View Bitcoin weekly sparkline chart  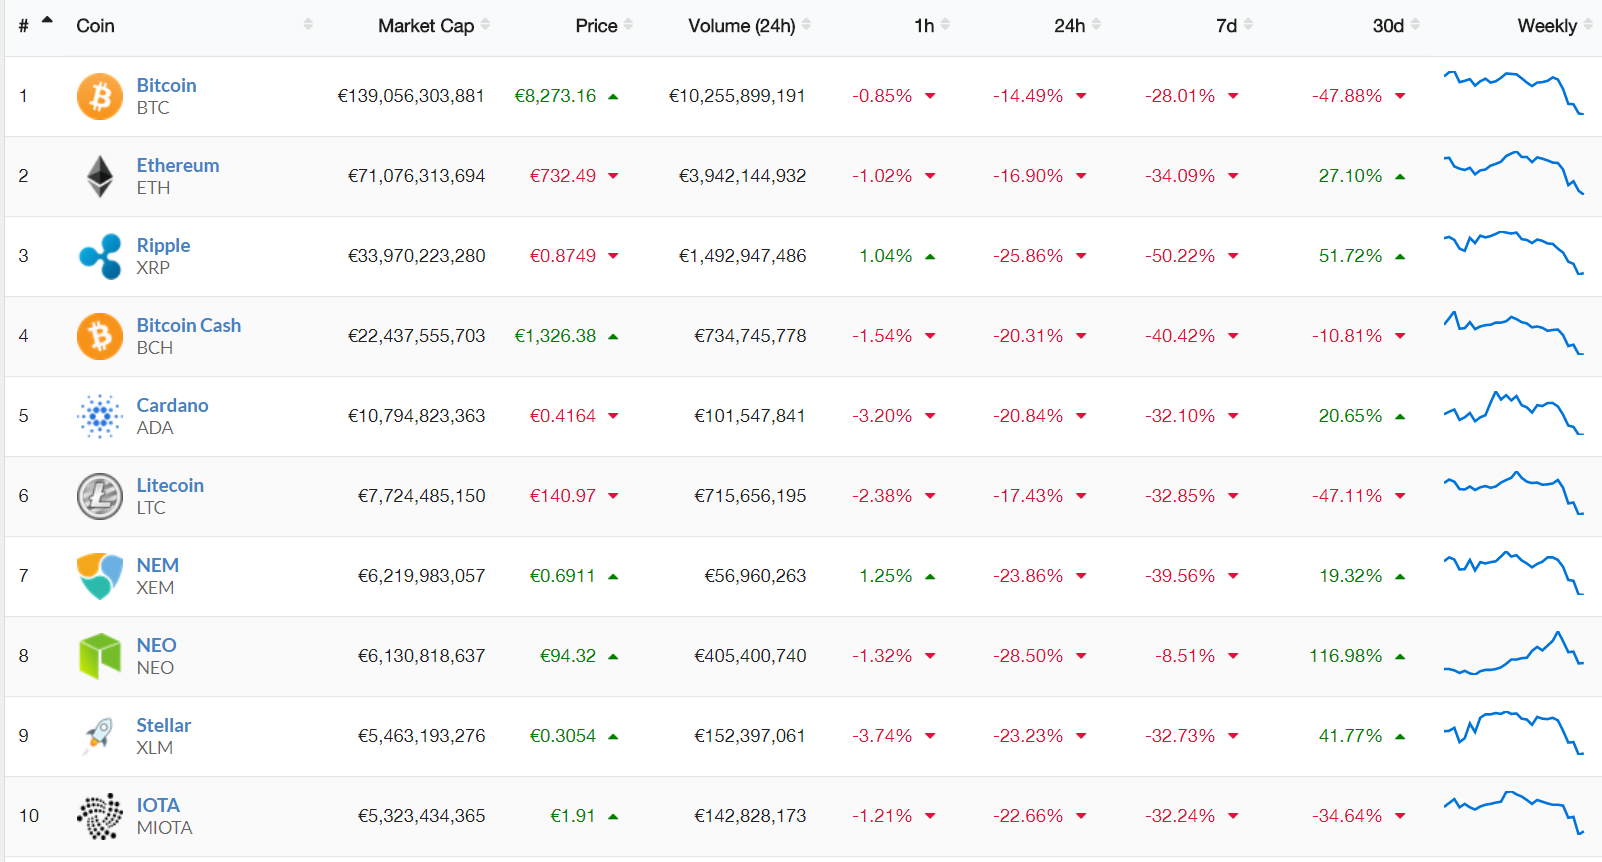[x=1513, y=92]
